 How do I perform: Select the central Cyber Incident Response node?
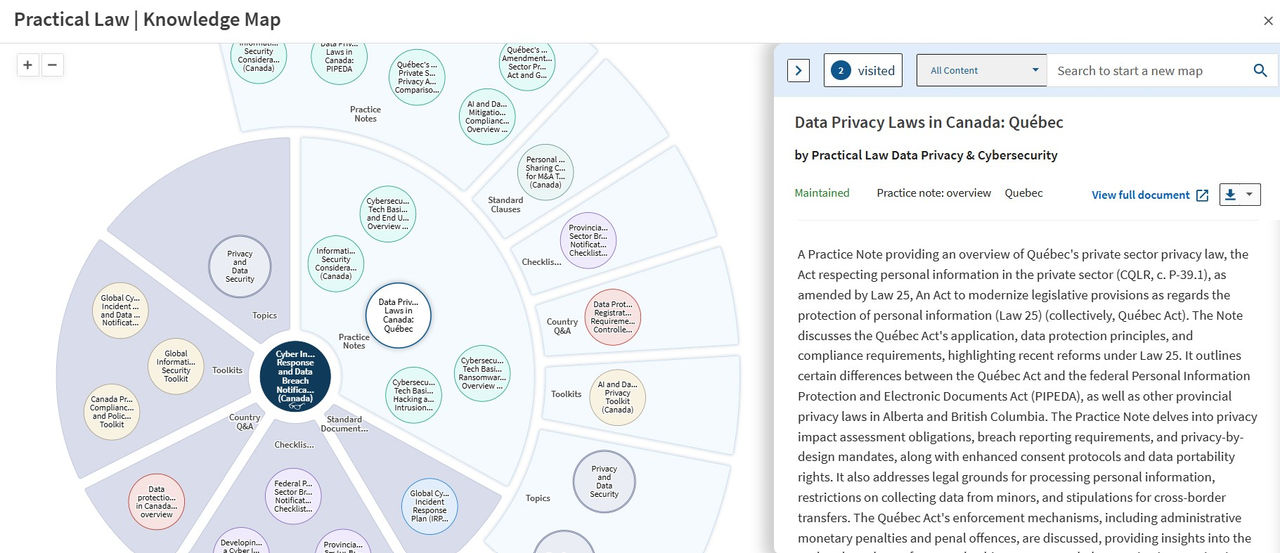point(294,376)
